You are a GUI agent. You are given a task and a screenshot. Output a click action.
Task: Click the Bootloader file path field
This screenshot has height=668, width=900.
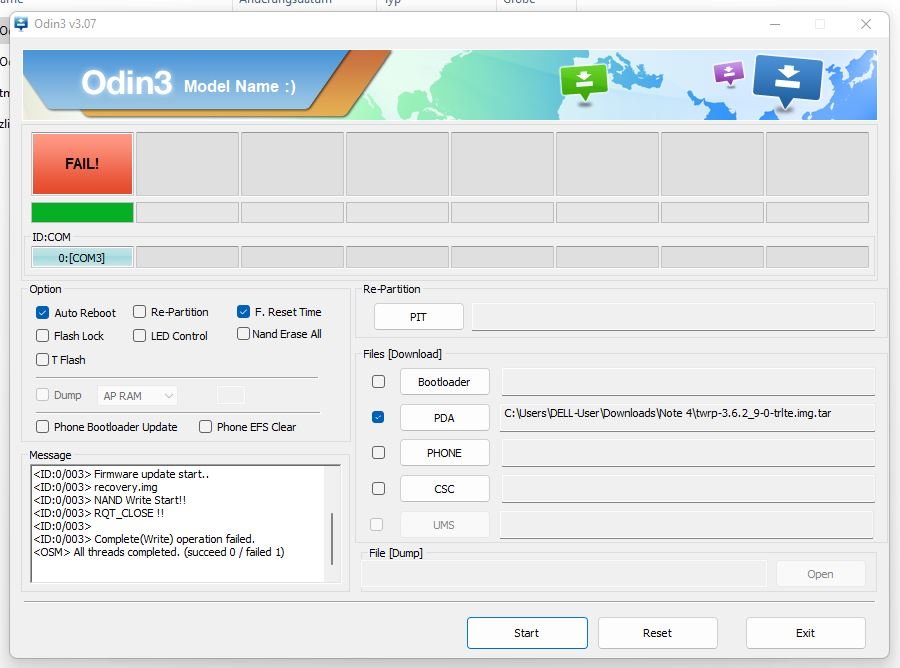[x=688, y=382]
